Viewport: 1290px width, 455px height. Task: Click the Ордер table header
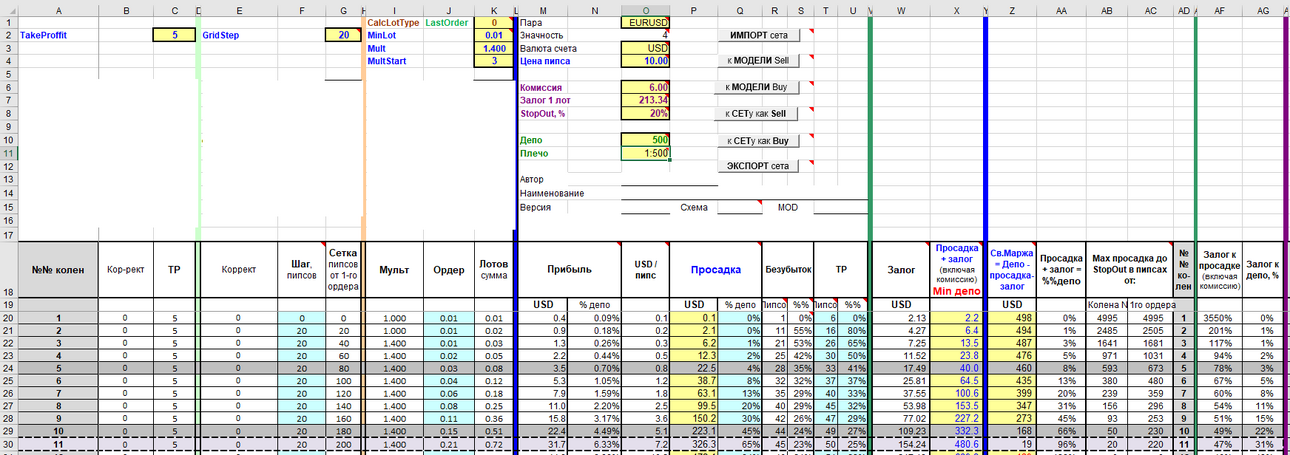pyautogui.click(x=449, y=270)
